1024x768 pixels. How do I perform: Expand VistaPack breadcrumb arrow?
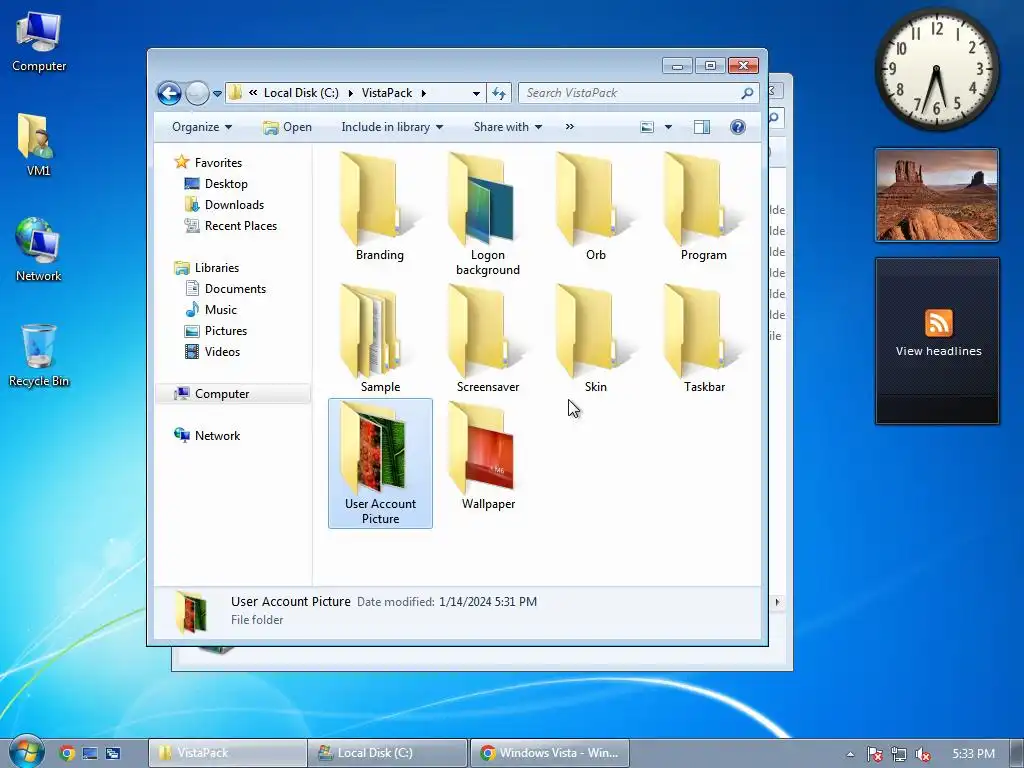click(x=423, y=93)
